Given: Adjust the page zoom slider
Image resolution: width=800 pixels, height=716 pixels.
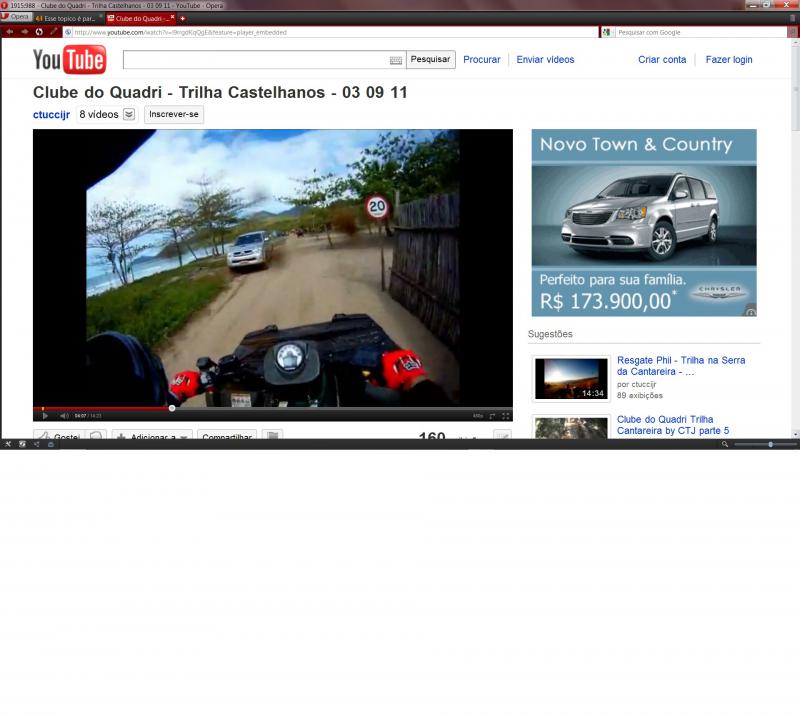Looking at the screenshot, I should (x=765, y=445).
